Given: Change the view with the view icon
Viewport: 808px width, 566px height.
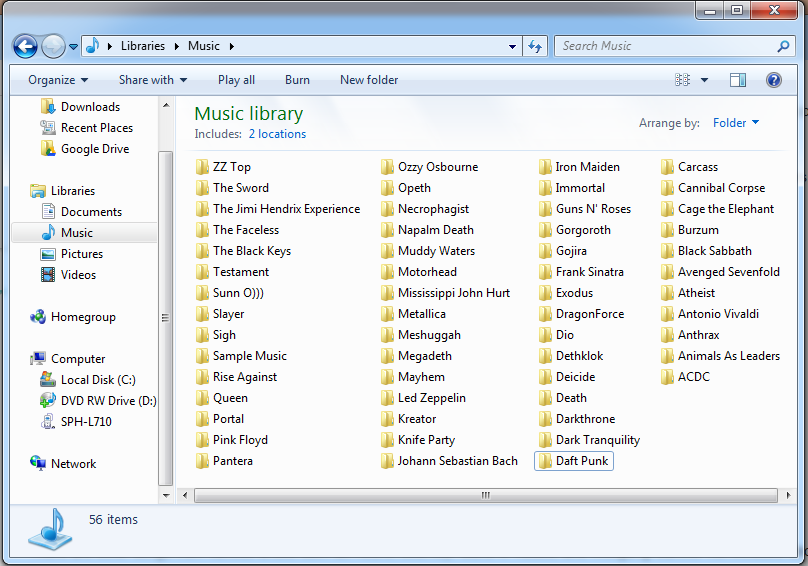Looking at the screenshot, I should click(682, 80).
